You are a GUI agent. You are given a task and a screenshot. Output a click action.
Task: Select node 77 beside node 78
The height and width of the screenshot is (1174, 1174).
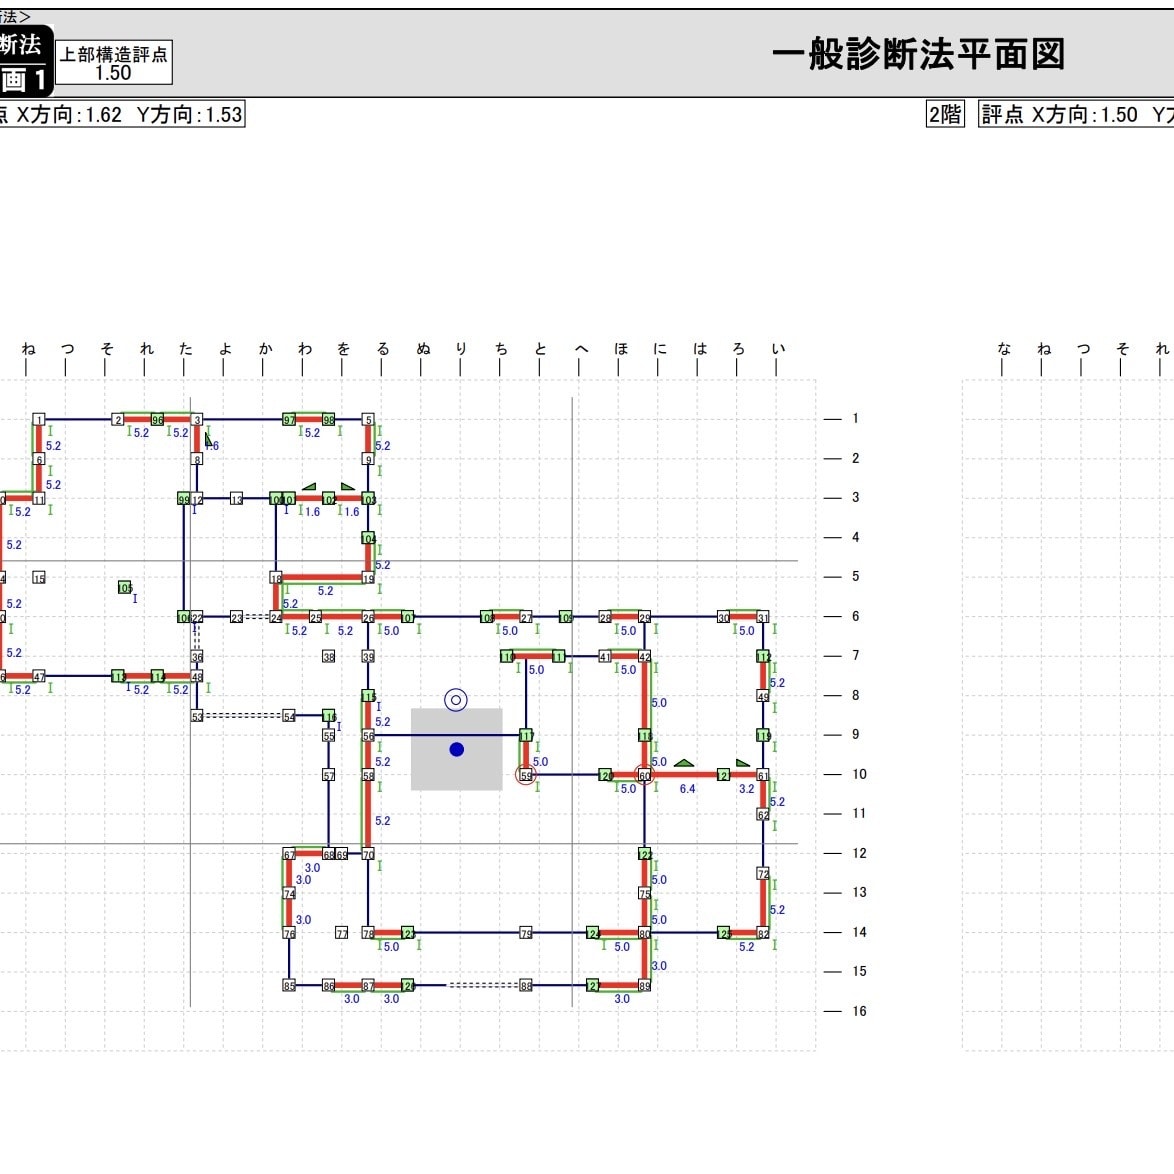point(341,933)
